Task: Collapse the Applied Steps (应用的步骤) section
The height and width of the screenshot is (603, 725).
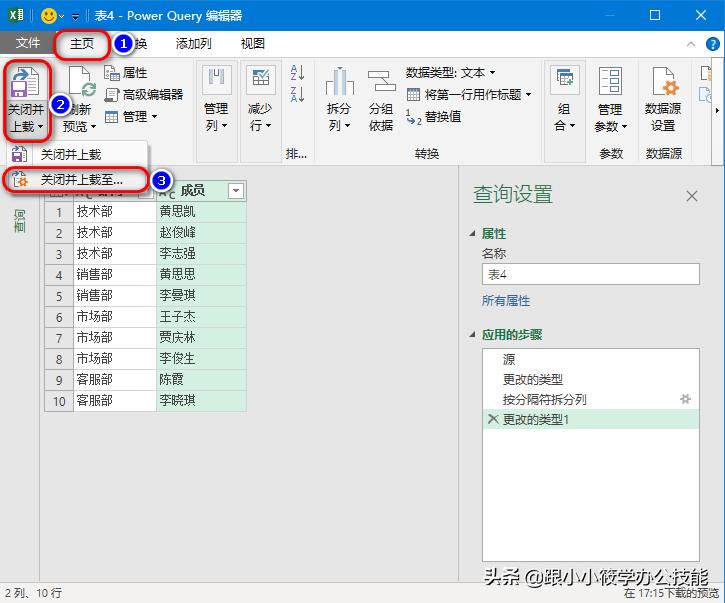Action: coord(472,334)
